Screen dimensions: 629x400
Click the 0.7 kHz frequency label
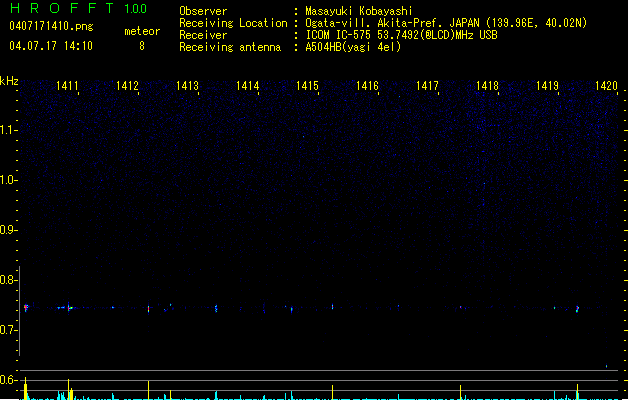click(8, 330)
